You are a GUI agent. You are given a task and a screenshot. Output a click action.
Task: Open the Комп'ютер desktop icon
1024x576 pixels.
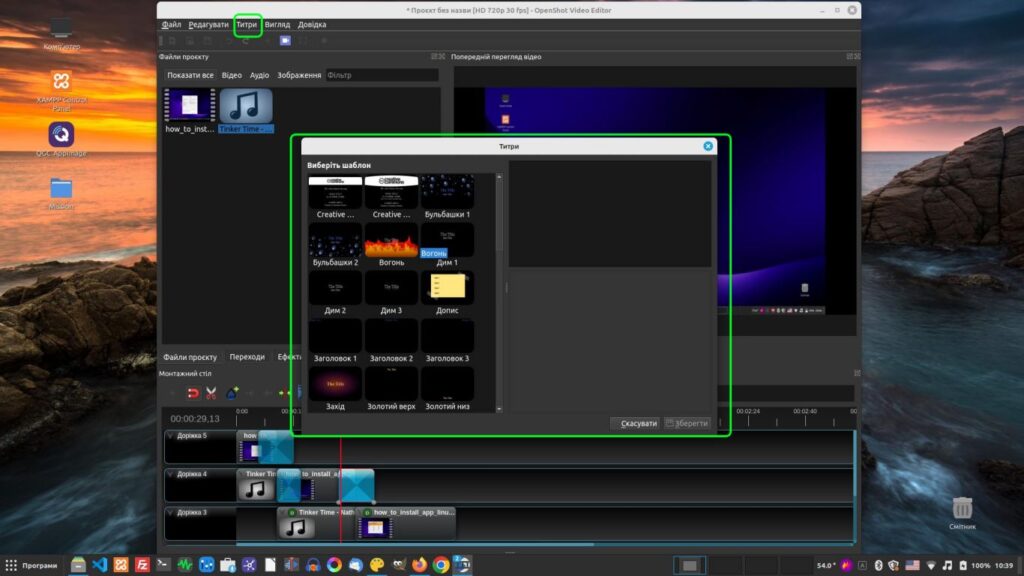pyautogui.click(x=61, y=34)
